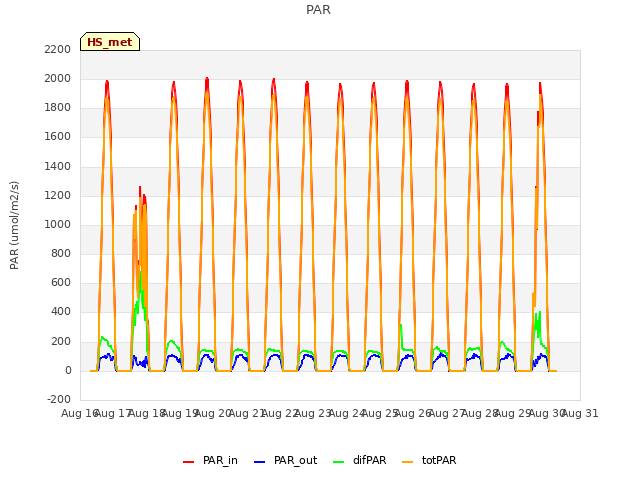Click the Aug 23 x-axis label

pos(313,413)
